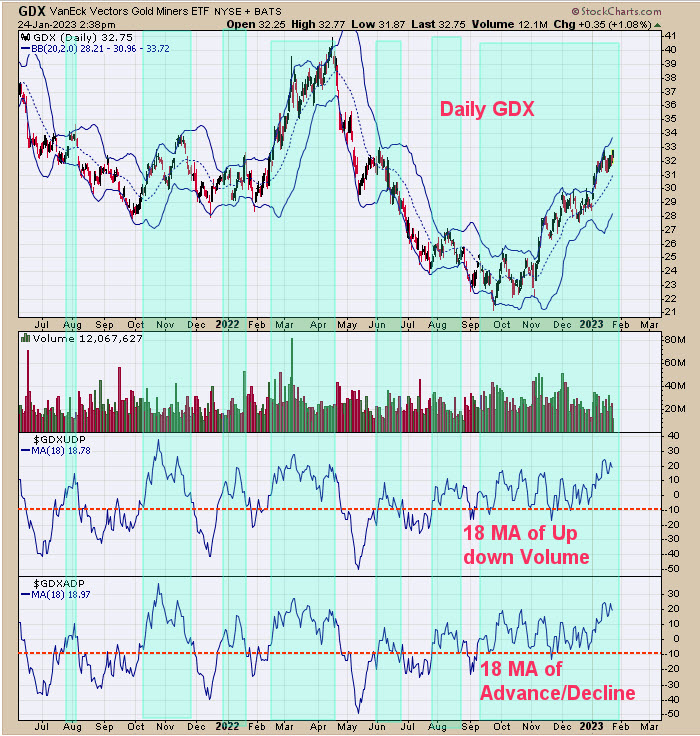Viewport: 700px width, 736px height.
Task: Click the 40 label on the up-down volume axis
Action: [x=673, y=436]
